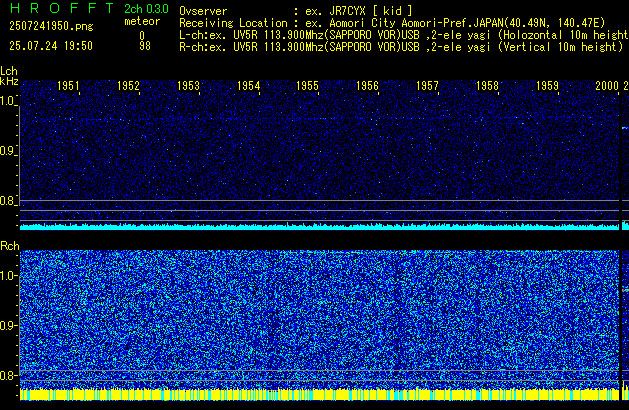Click the value 98 under meteor
This screenshot has height=410, width=629.
[145, 46]
